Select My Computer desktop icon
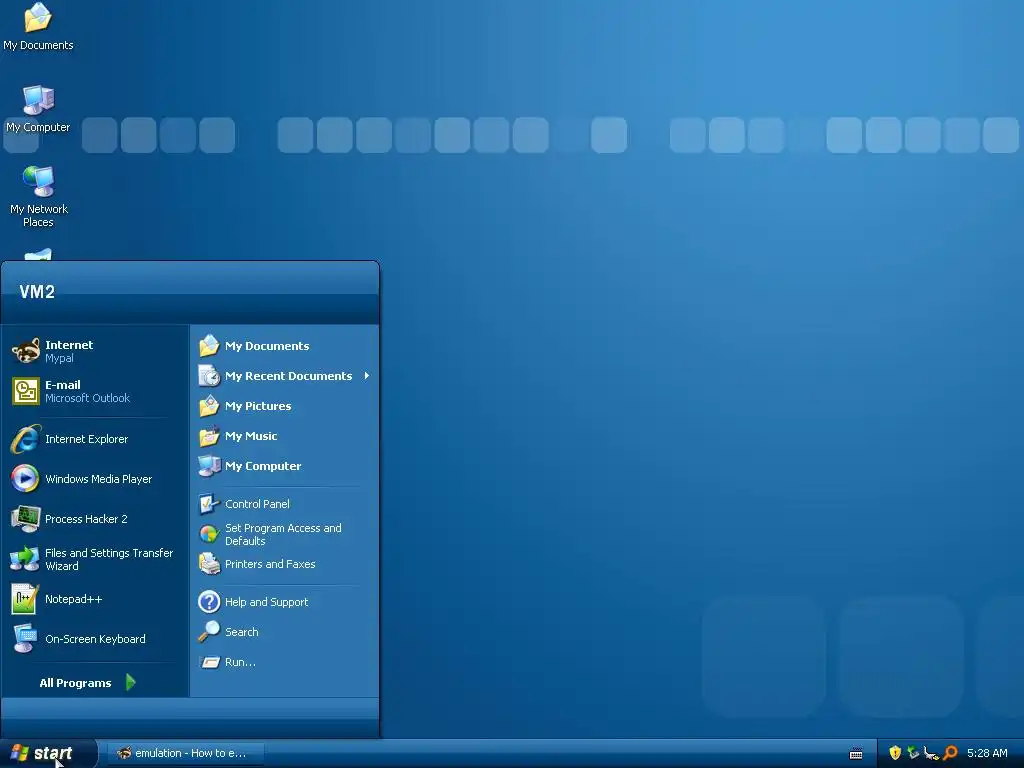Screen dimensions: 1024x768 click(x=38, y=110)
